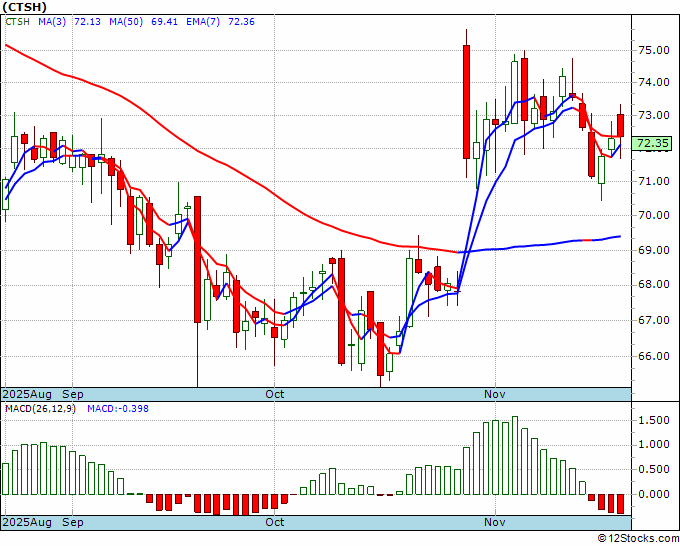Click 2025Aug on the MACD panel date axis
The image size is (680, 546).
27,522
